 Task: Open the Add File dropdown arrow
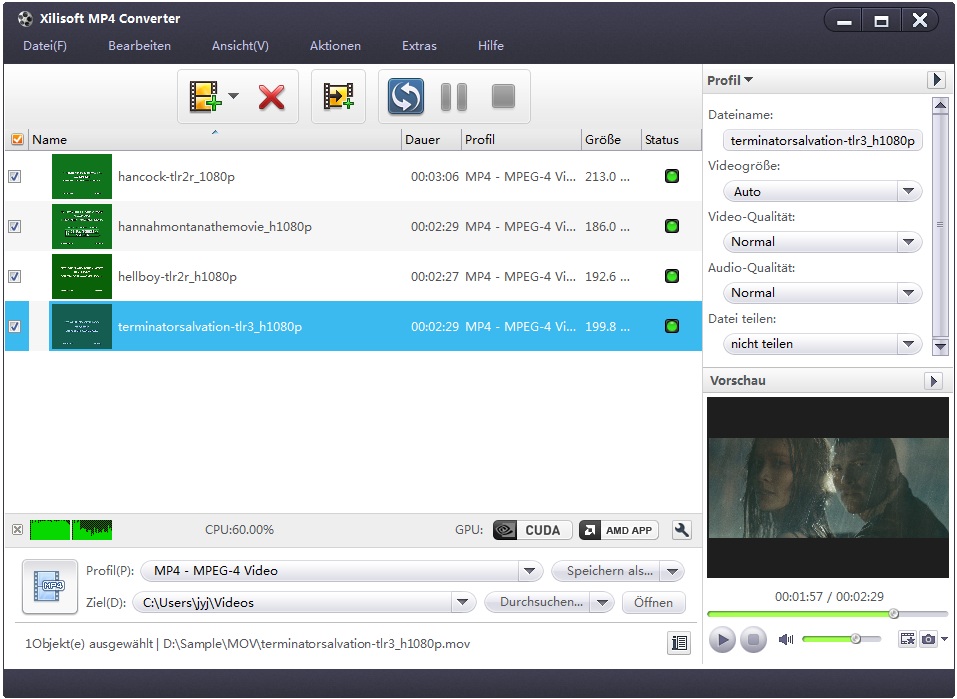(x=233, y=96)
